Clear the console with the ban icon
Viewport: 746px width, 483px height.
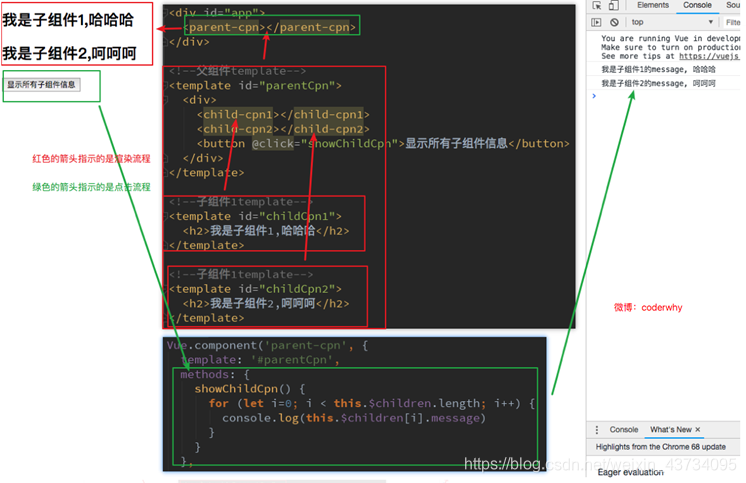click(614, 22)
